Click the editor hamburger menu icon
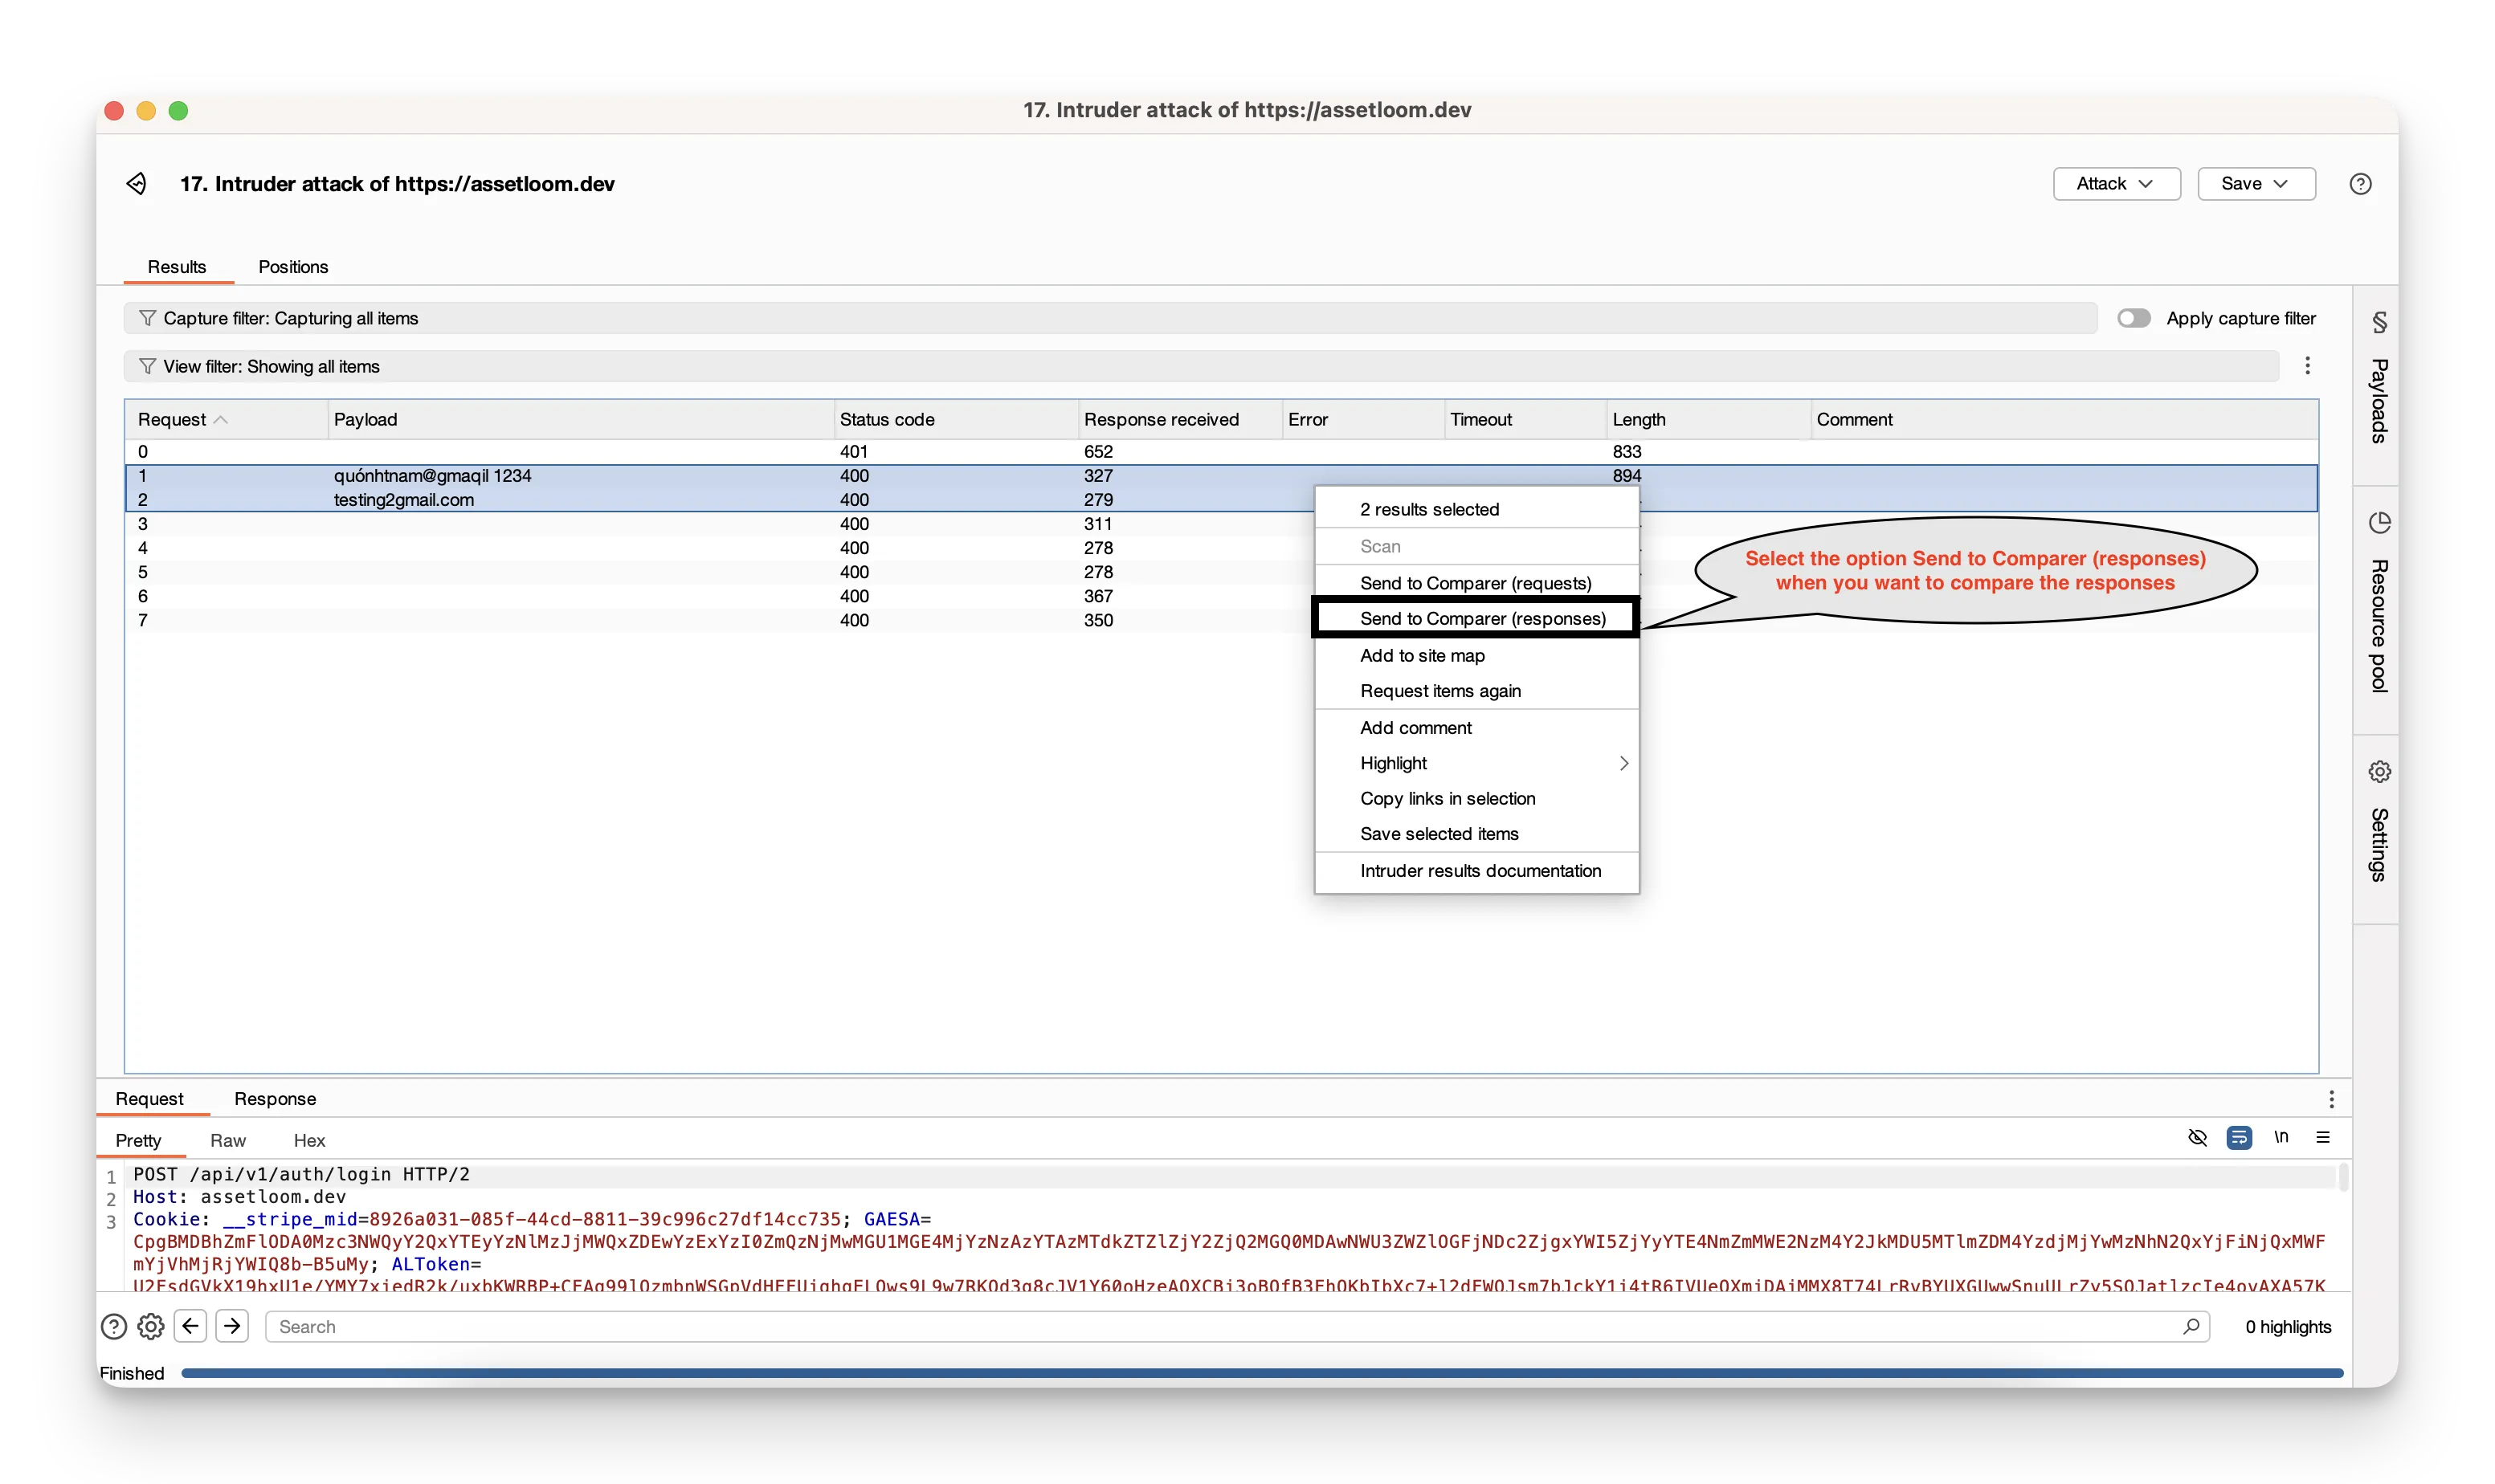This screenshot has width=2495, height=1484. tap(2322, 1138)
